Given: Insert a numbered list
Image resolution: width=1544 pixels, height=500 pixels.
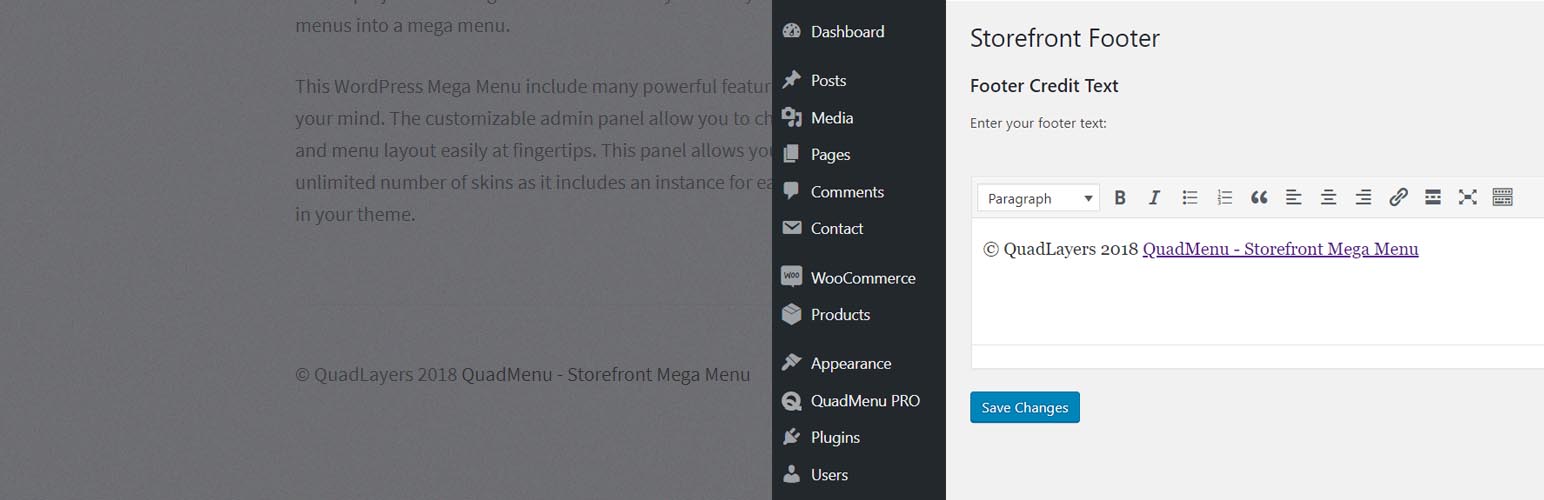Looking at the screenshot, I should point(1224,198).
